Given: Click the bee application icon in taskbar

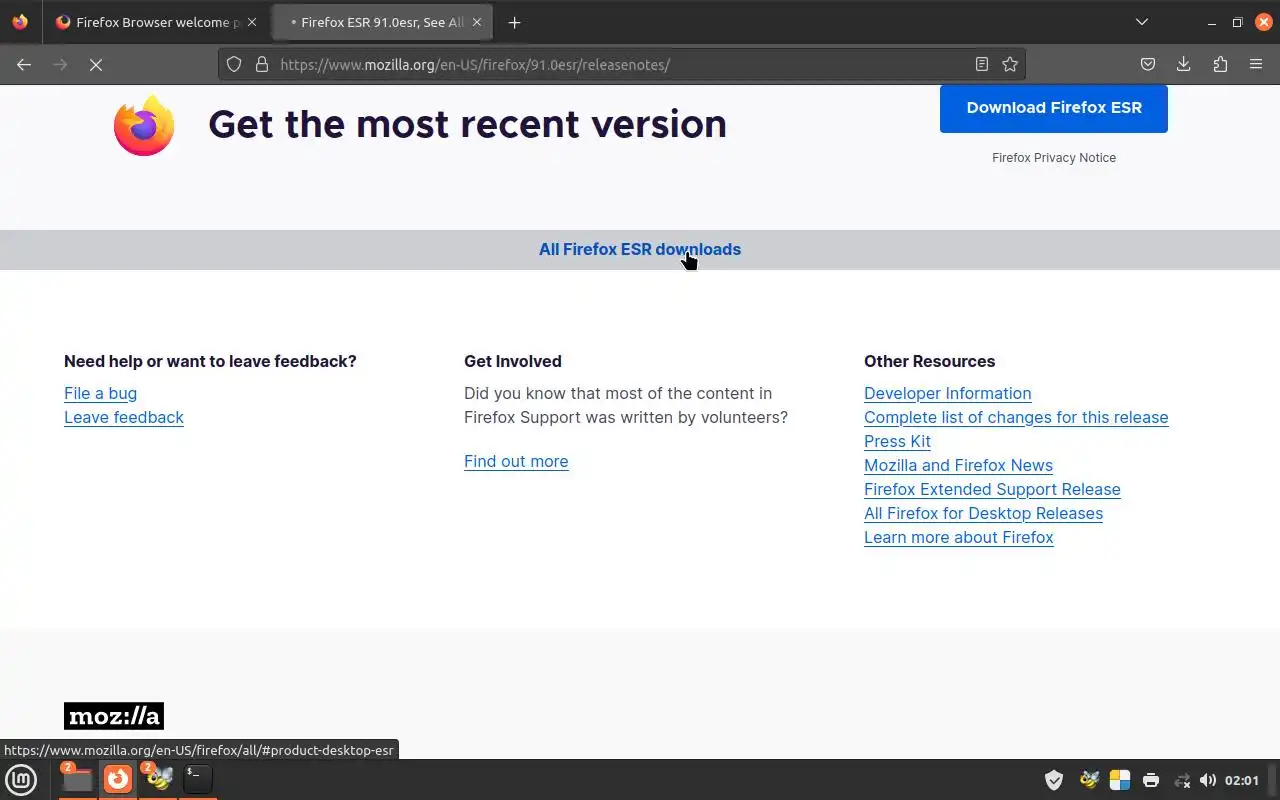Looking at the screenshot, I should point(158,779).
